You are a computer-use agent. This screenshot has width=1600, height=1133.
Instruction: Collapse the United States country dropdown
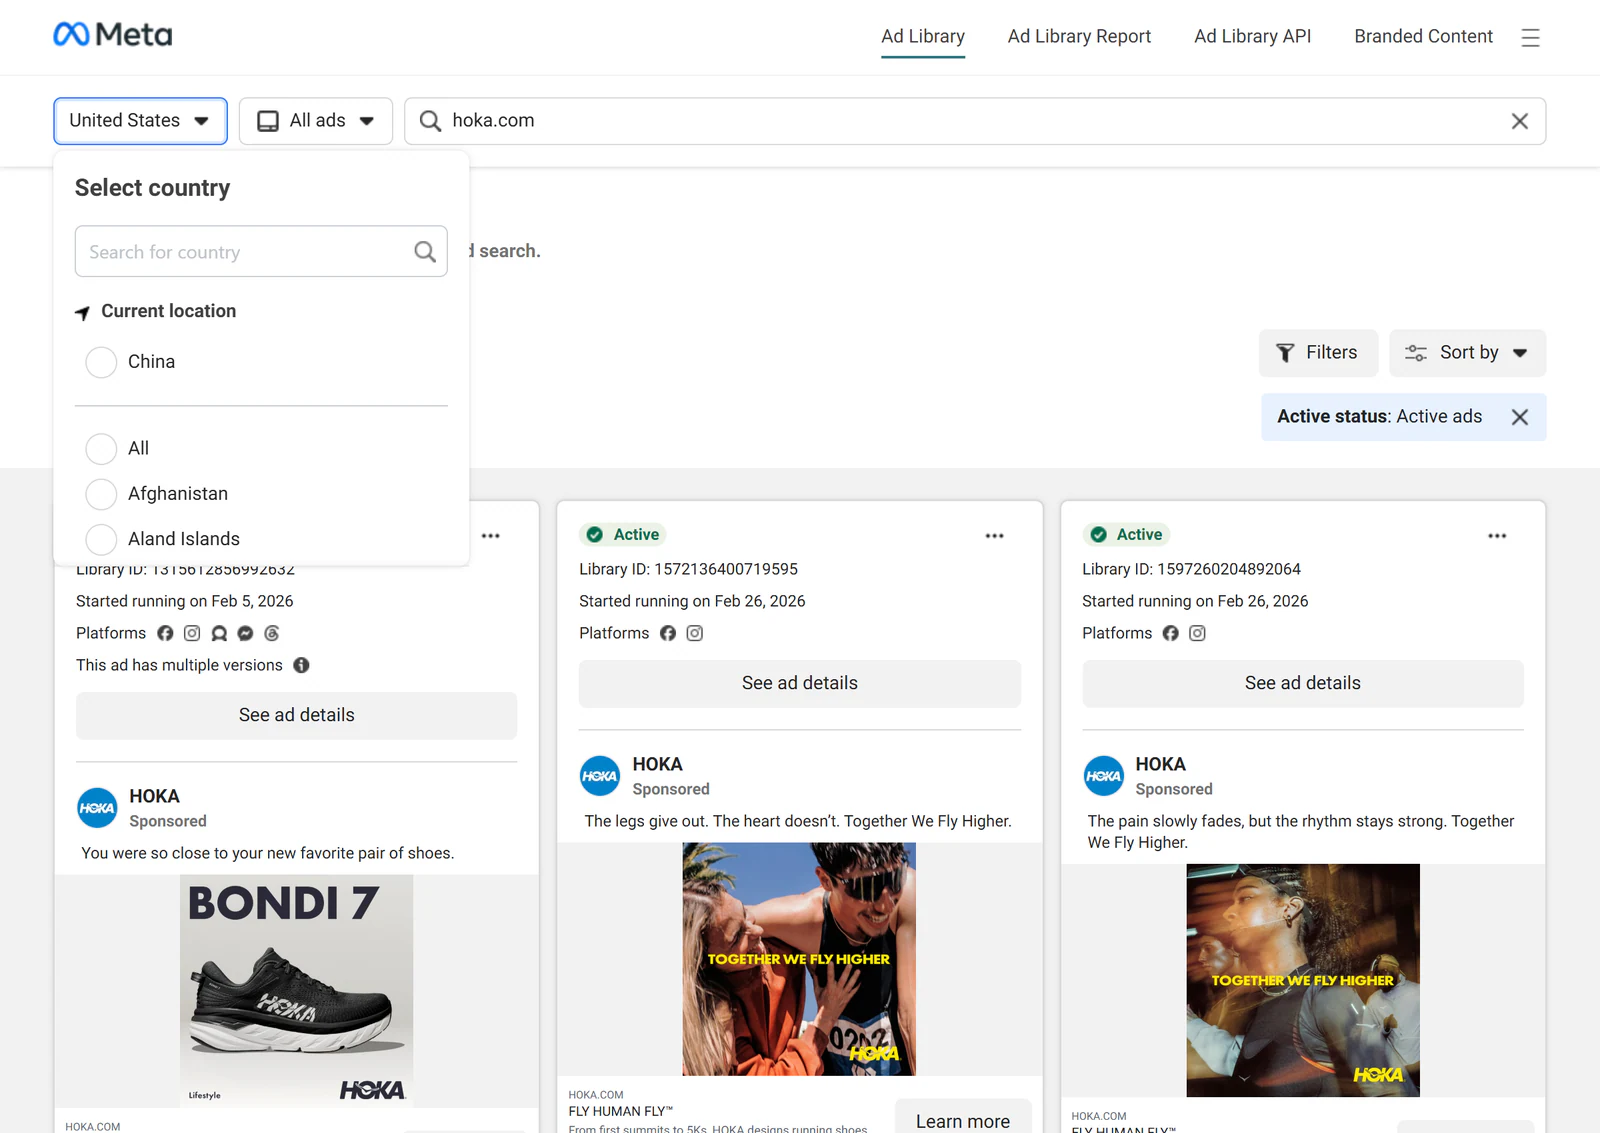(140, 121)
